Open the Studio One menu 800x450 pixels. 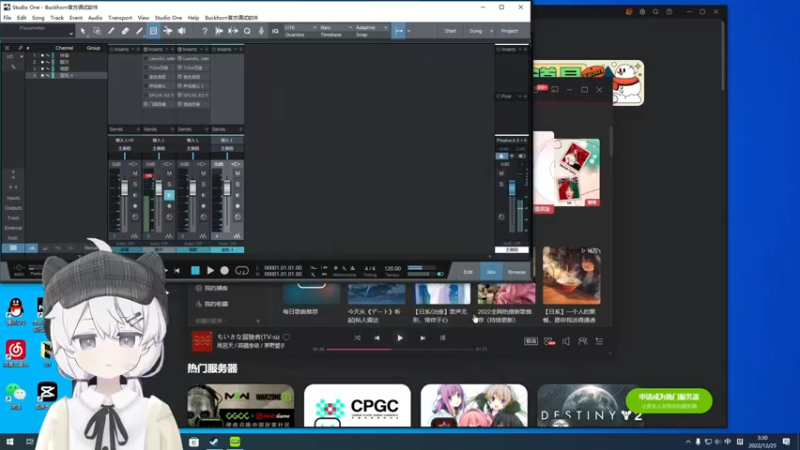point(168,17)
